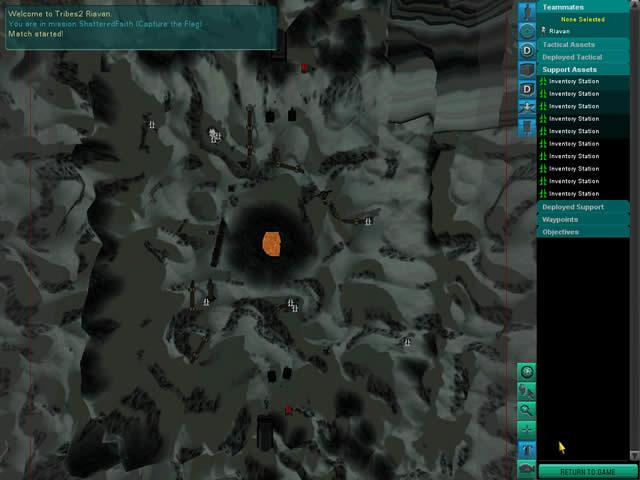
Task: Click the compass circle tool icon
Action: (x=527, y=372)
